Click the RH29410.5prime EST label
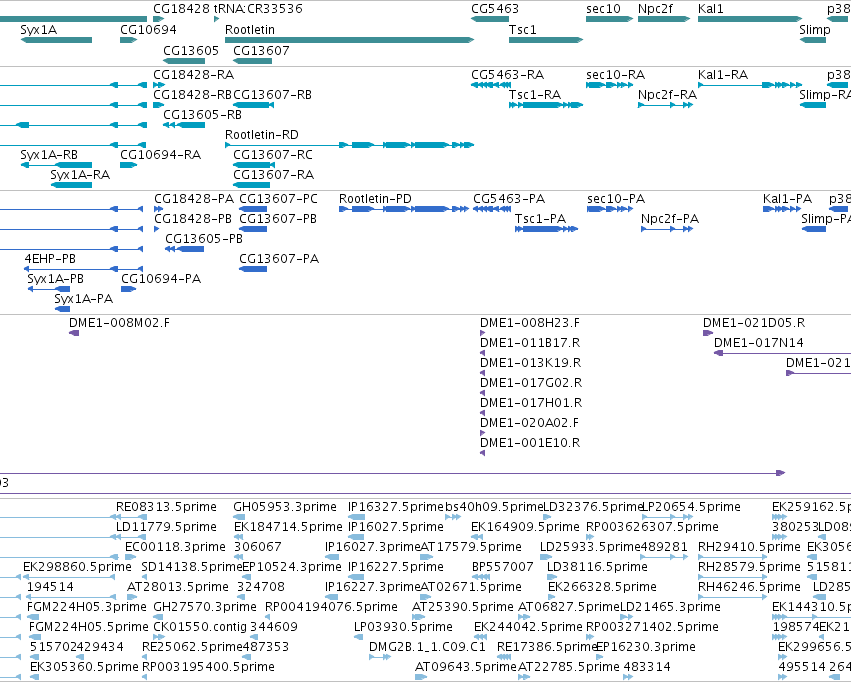Screen dimensions: 851x682 point(749,547)
